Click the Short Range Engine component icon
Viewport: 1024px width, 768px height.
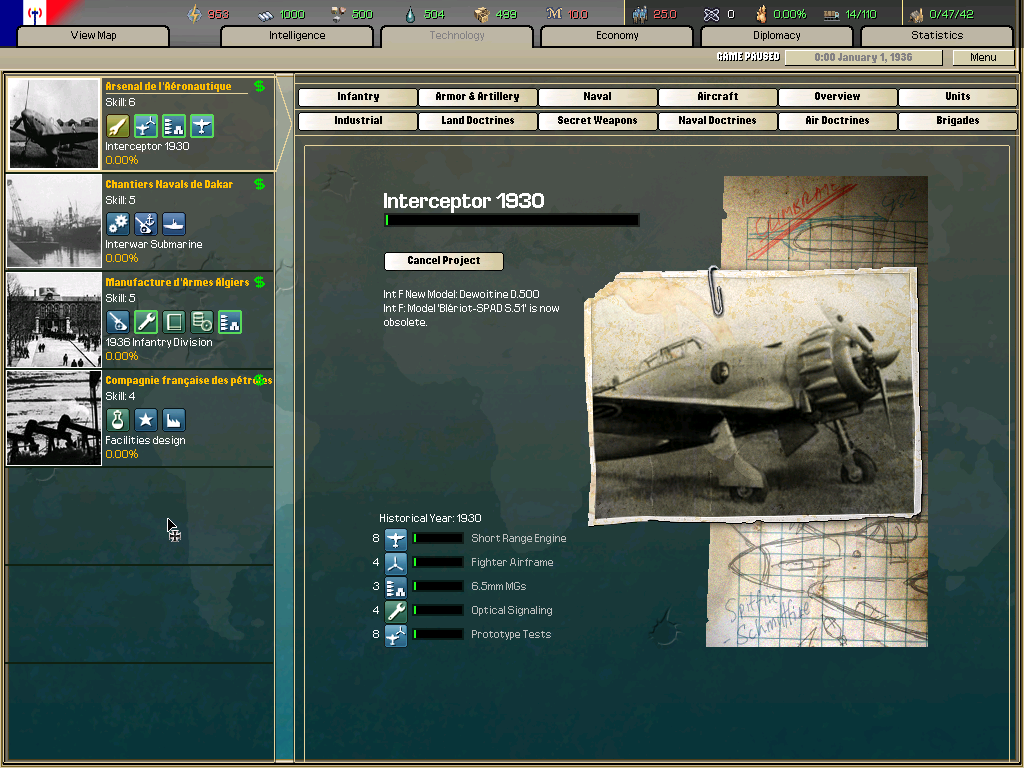click(396, 539)
